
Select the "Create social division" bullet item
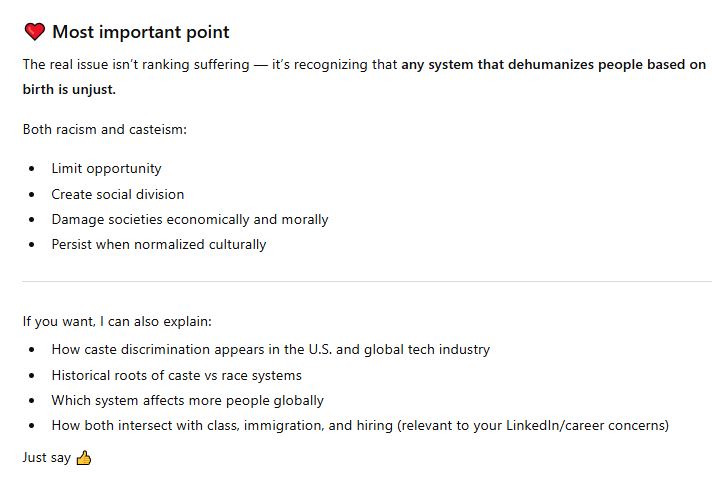coord(118,194)
